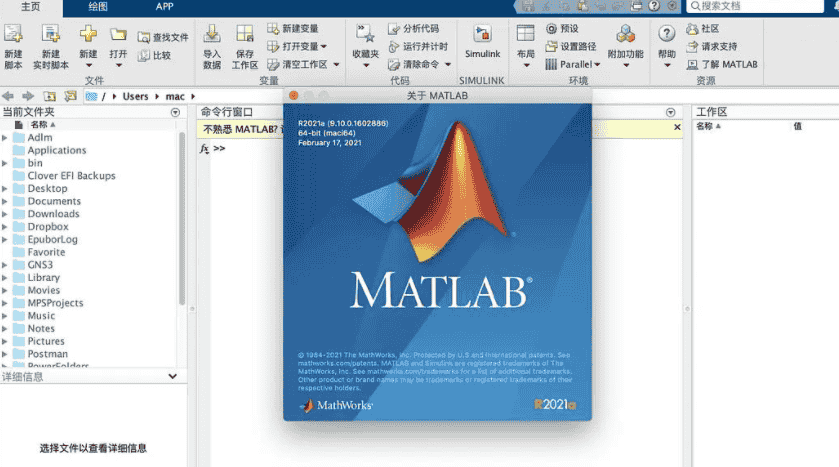Click the Add-Ons (附加功能) icon
839x467 pixels.
click(626, 34)
